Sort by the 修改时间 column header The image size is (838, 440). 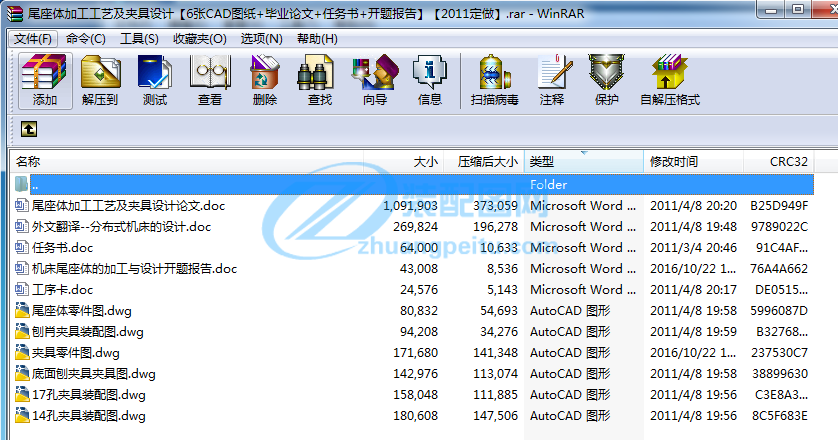(694, 161)
